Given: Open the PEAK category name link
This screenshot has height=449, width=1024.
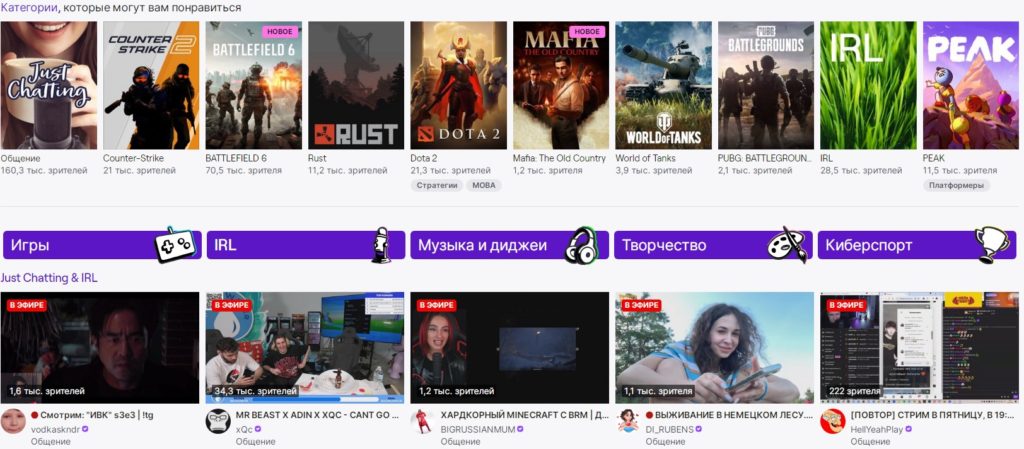Looking at the screenshot, I should pyautogui.click(x=934, y=159).
